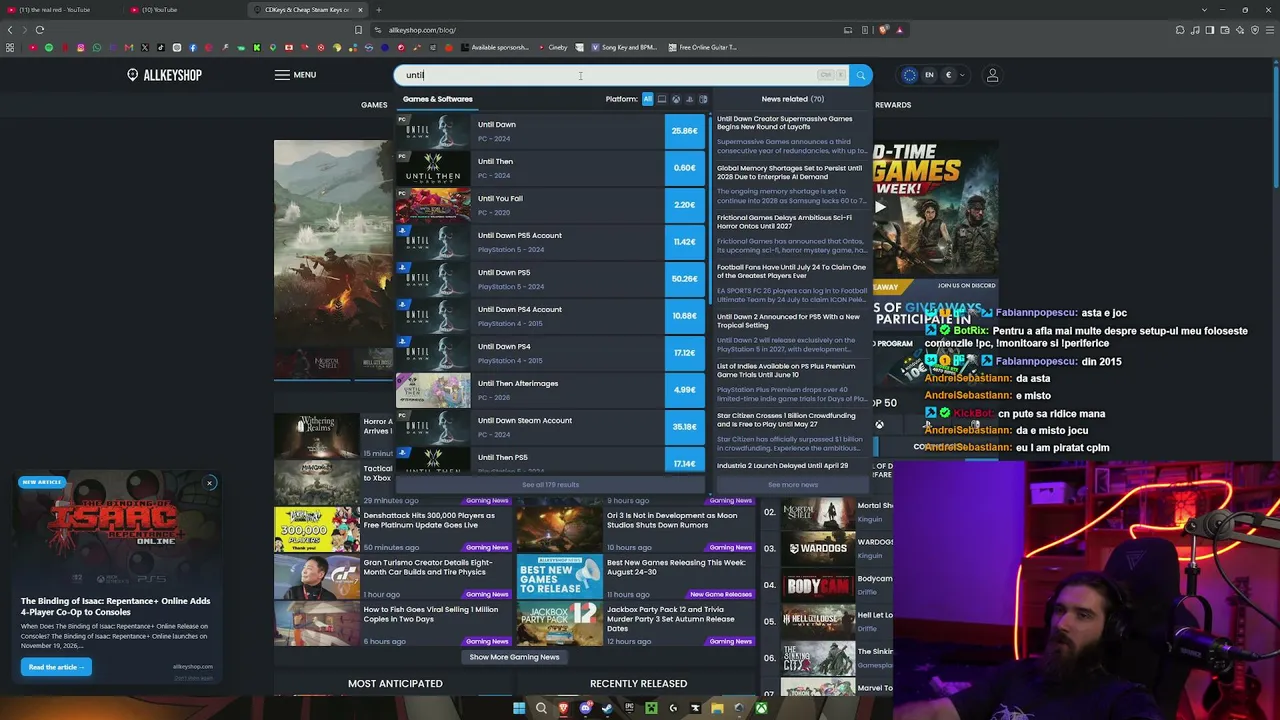Viewport: 1280px width, 720px height.
Task: Open Minecraft from the taskbar
Action: 651,708
